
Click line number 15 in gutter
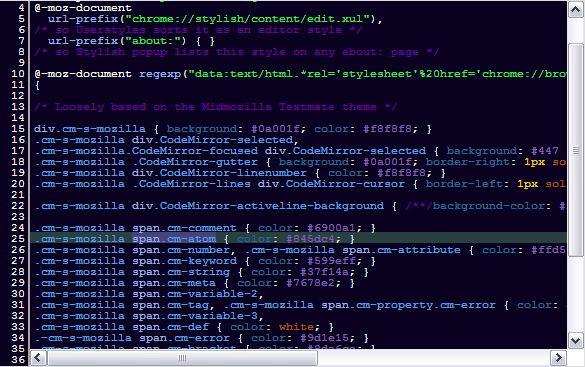18,129
